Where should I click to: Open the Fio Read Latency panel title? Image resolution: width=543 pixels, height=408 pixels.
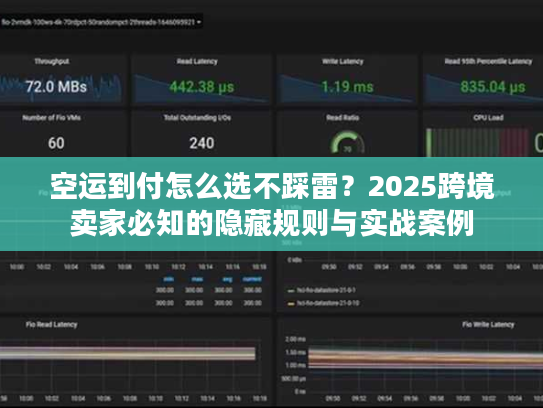tap(52, 325)
